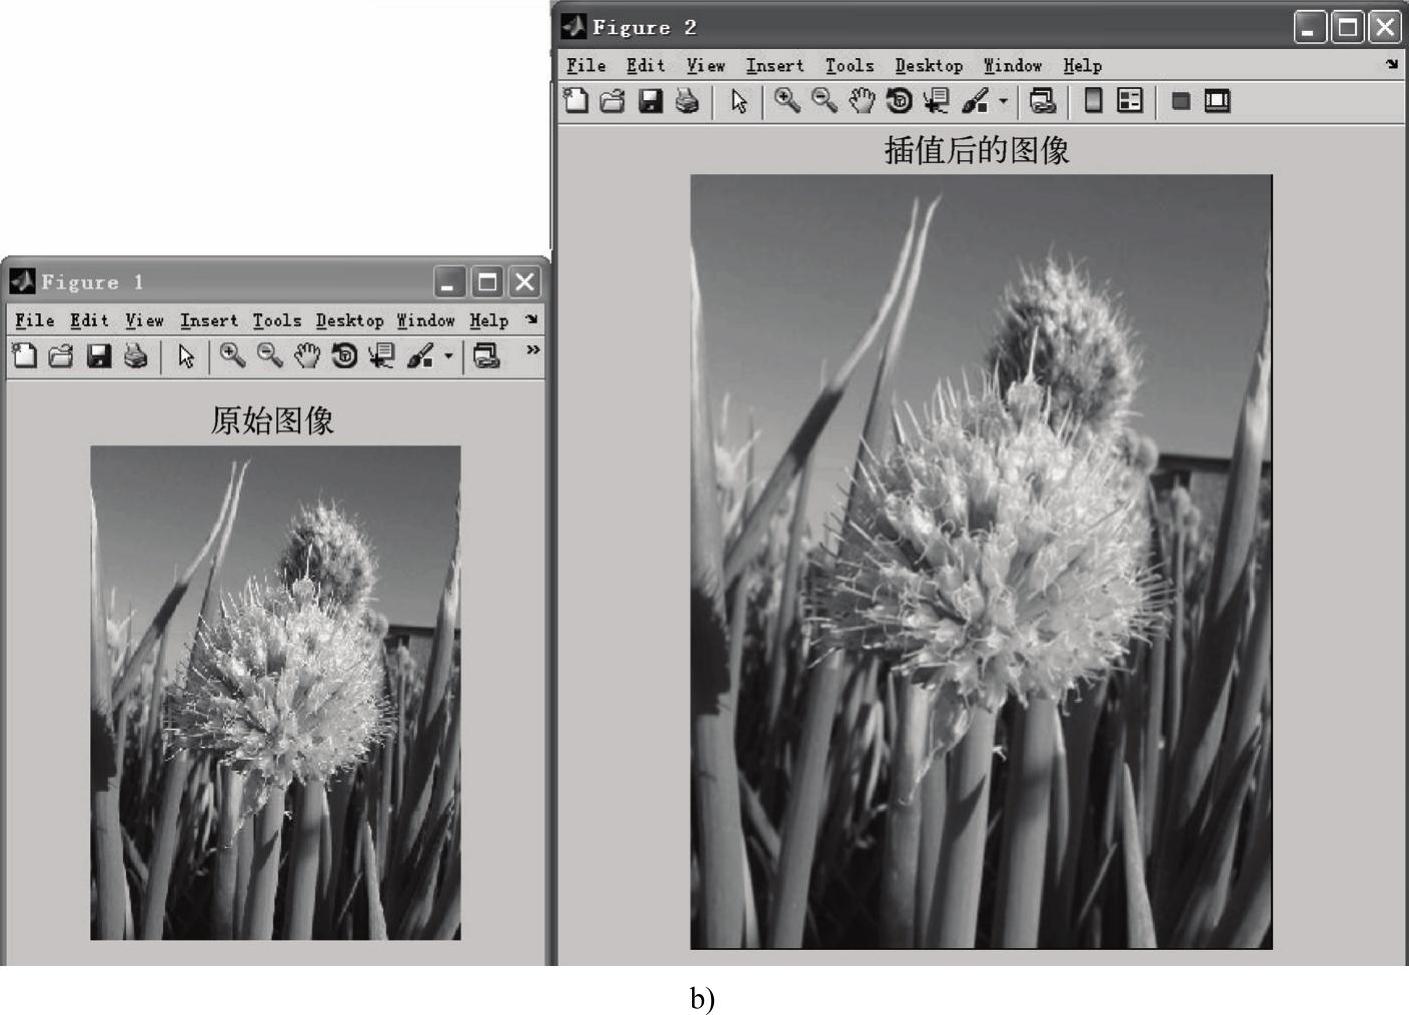Screen dimensions: 1409x1015
Task: Toggle Show Plot Tools and Dock in Figure 2
Action: pyautogui.click(x=1217, y=100)
